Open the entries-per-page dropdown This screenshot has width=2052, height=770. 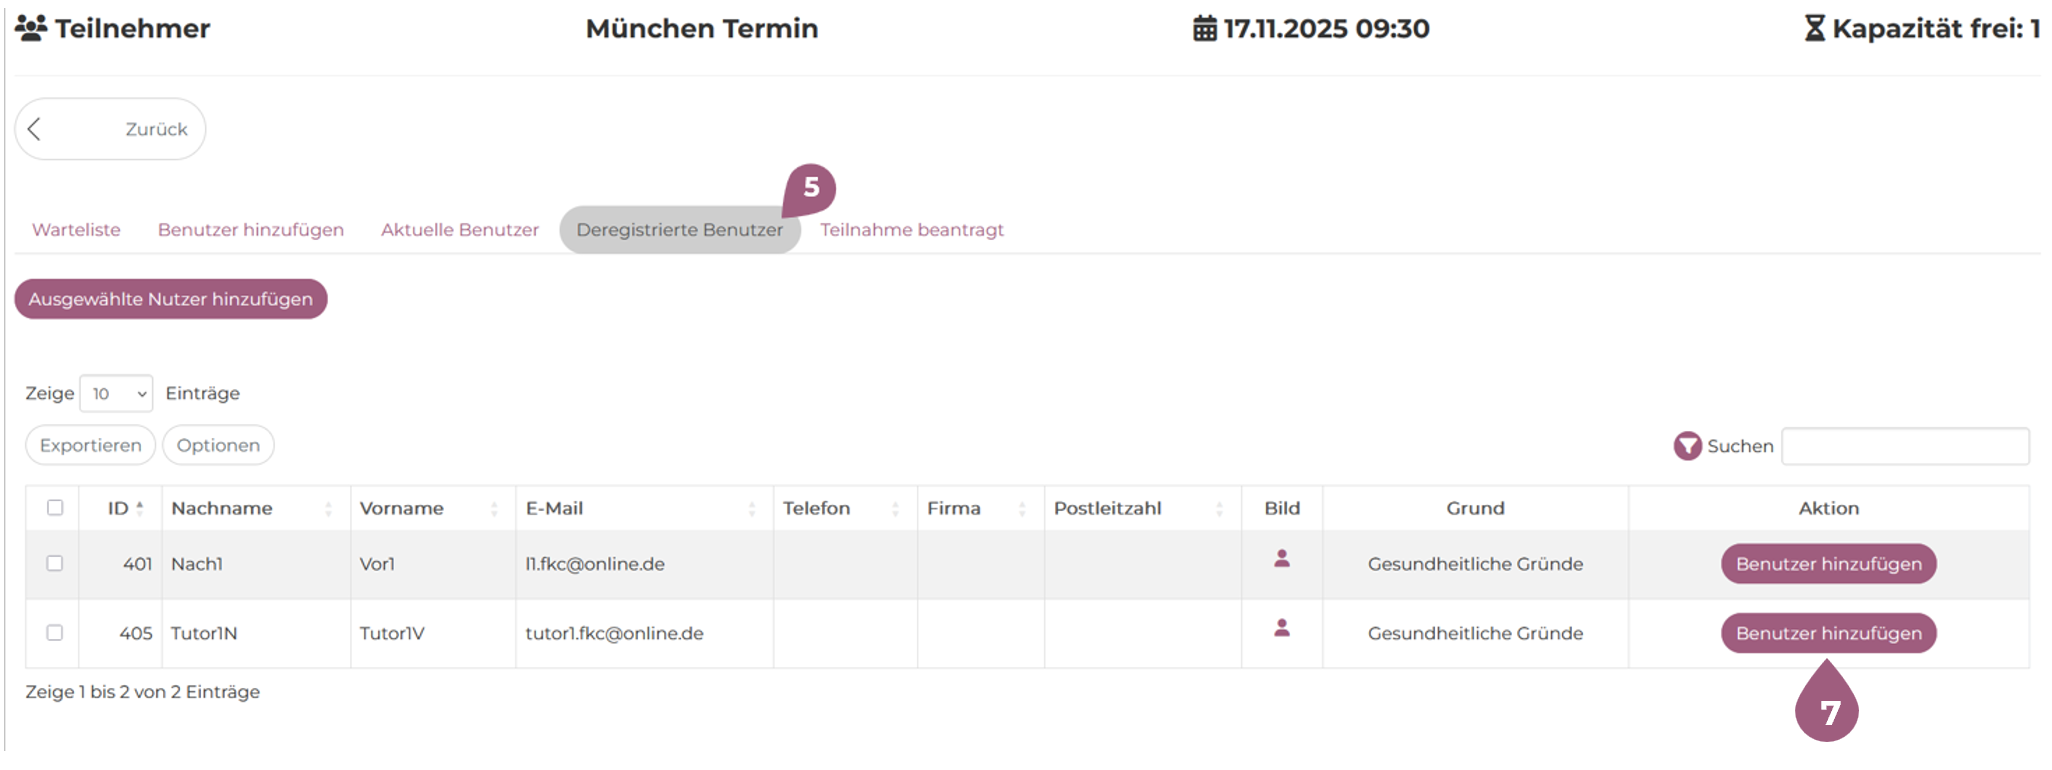tap(116, 394)
